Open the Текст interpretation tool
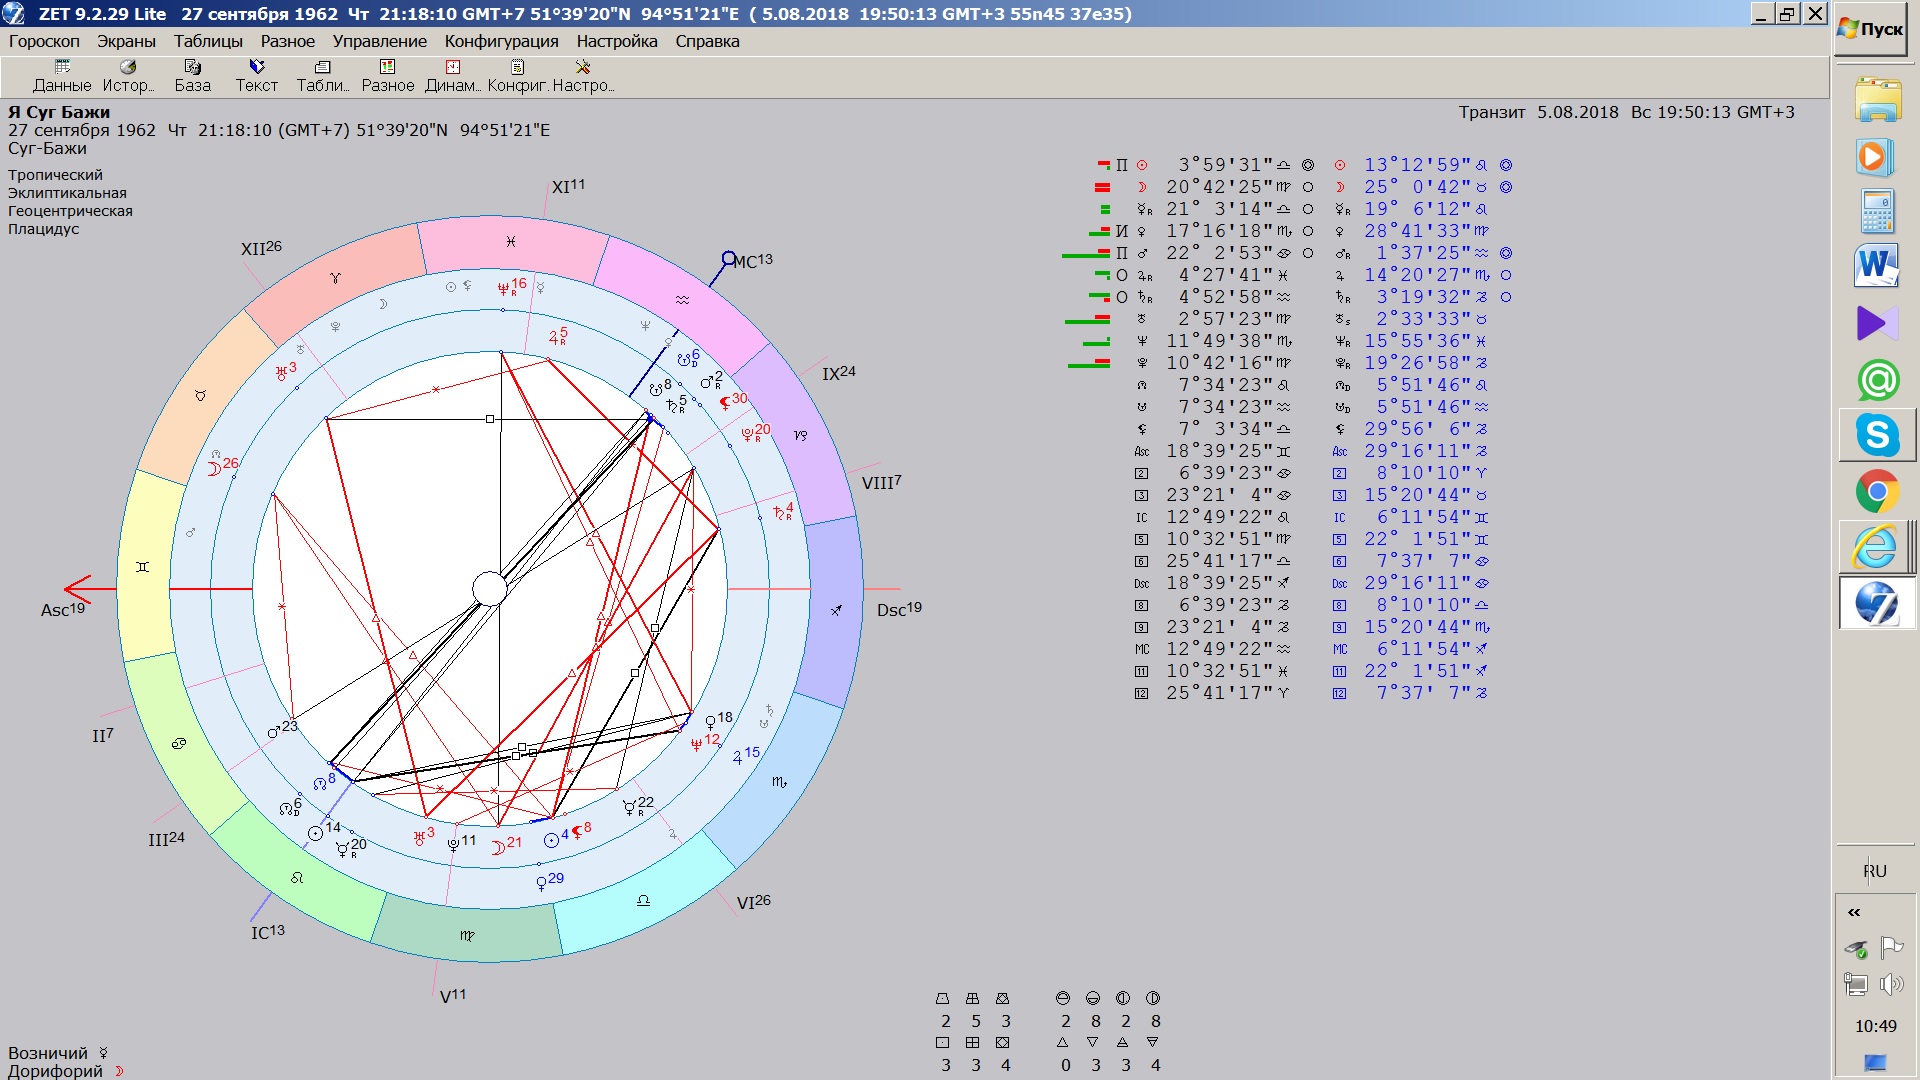 pos(256,75)
